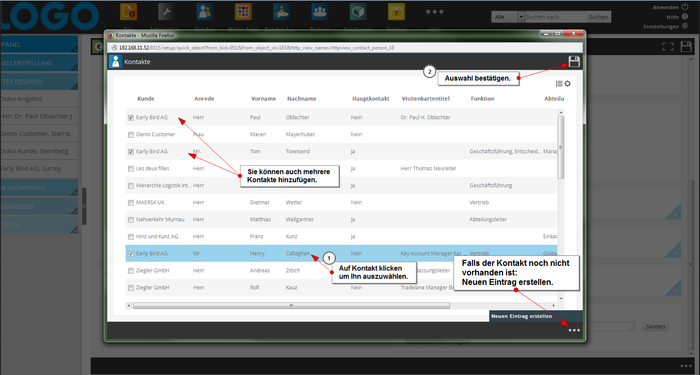Viewport: 700px width, 375px height.
Task: Click the Neuen Eintrag erstellen button
Action: (x=536, y=316)
